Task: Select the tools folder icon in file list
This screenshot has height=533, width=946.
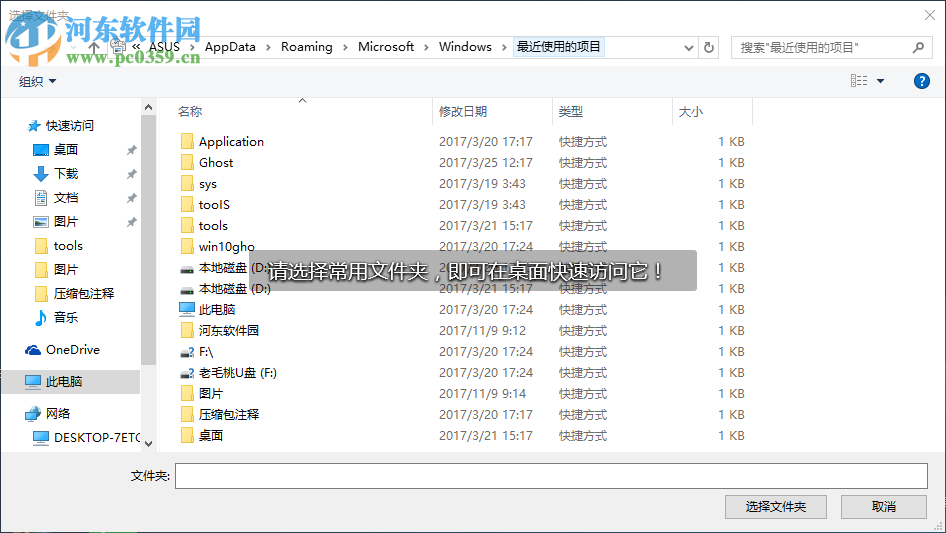Action: (187, 226)
